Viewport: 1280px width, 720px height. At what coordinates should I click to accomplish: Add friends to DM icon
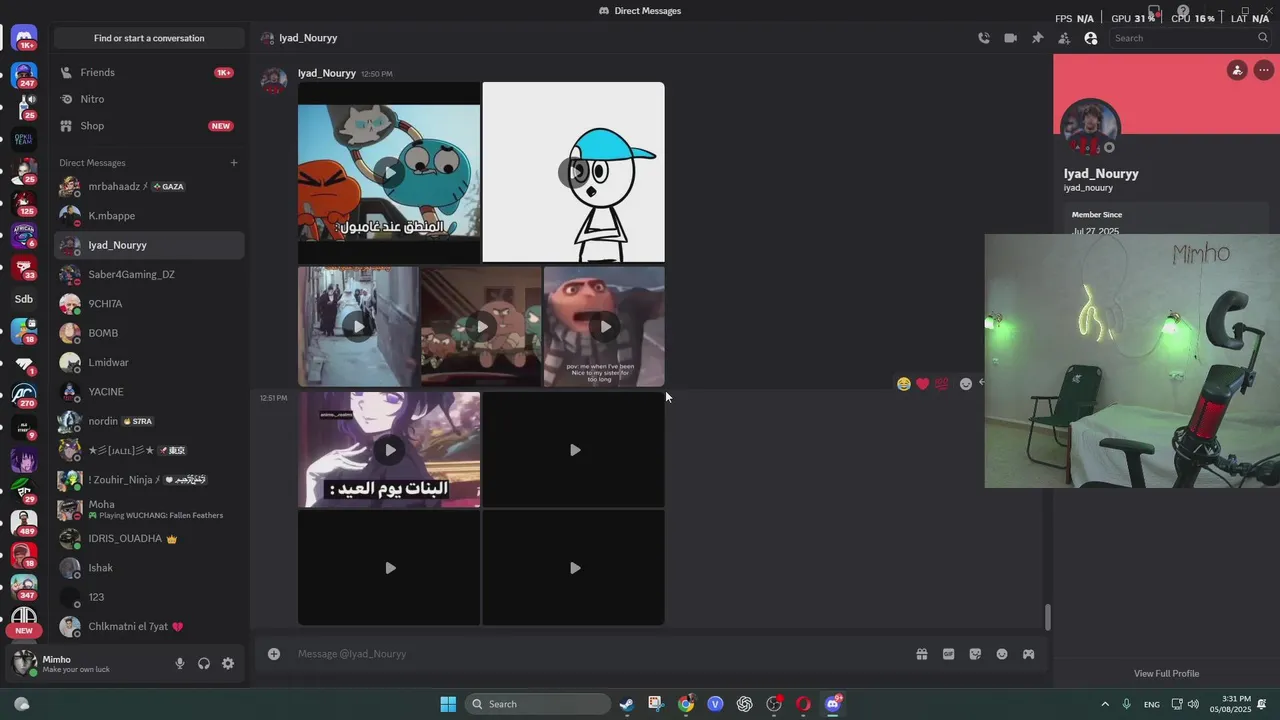(x=1064, y=38)
